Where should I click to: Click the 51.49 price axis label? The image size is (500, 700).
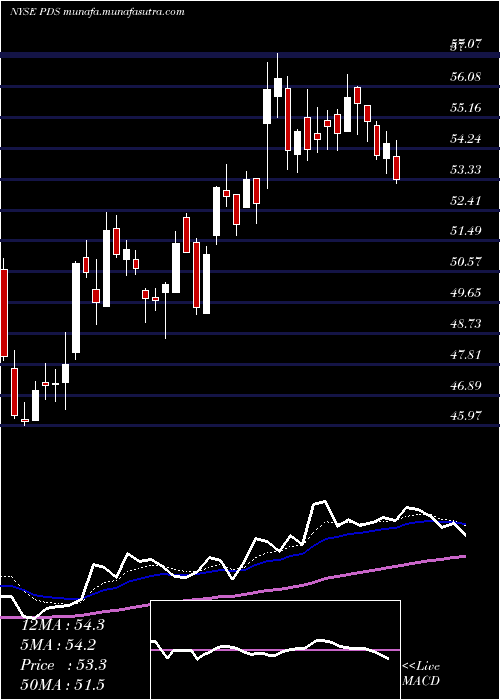(465, 231)
